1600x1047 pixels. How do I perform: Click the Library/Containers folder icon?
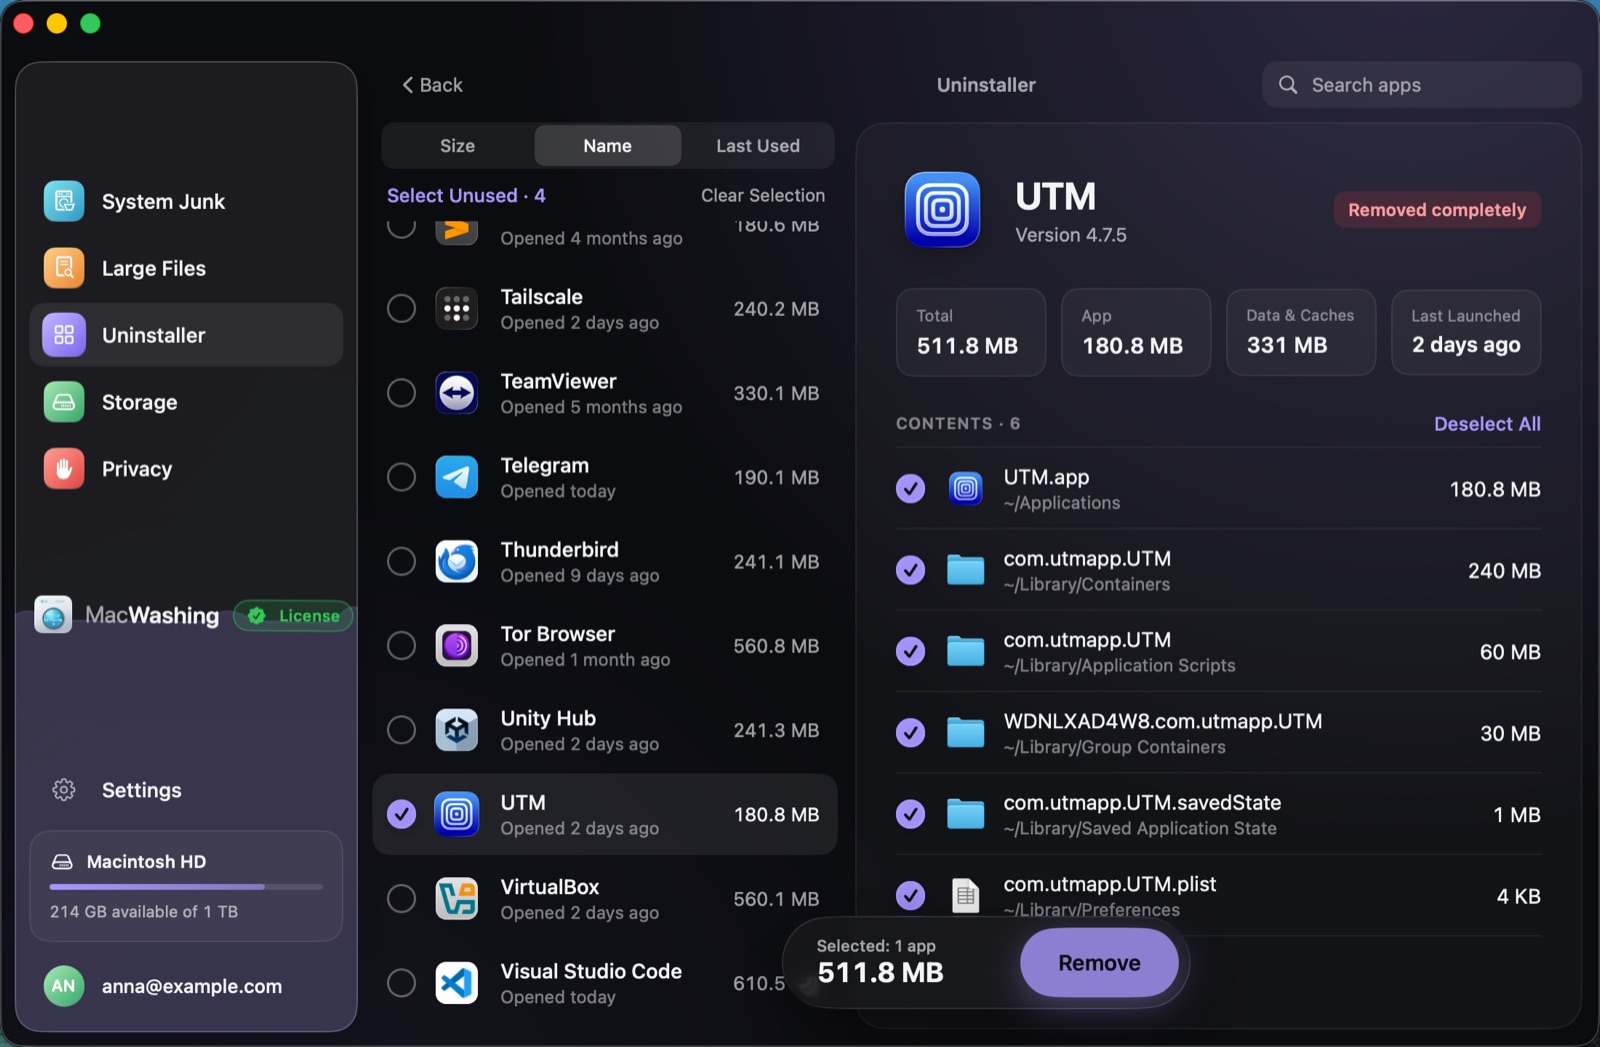[965, 570]
